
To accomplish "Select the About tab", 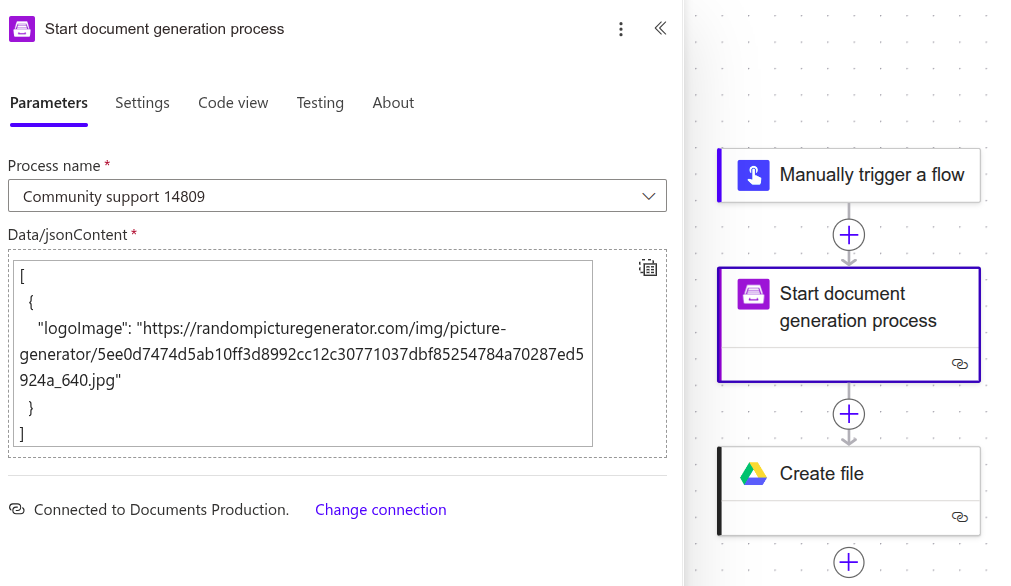I will click(x=393, y=103).
